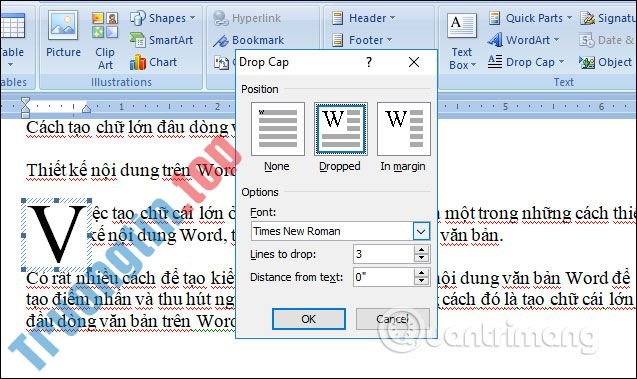Screen dimensions: 637x379
Task: Click the cross-reference icon below Bookmark
Action: pos(221,62)
